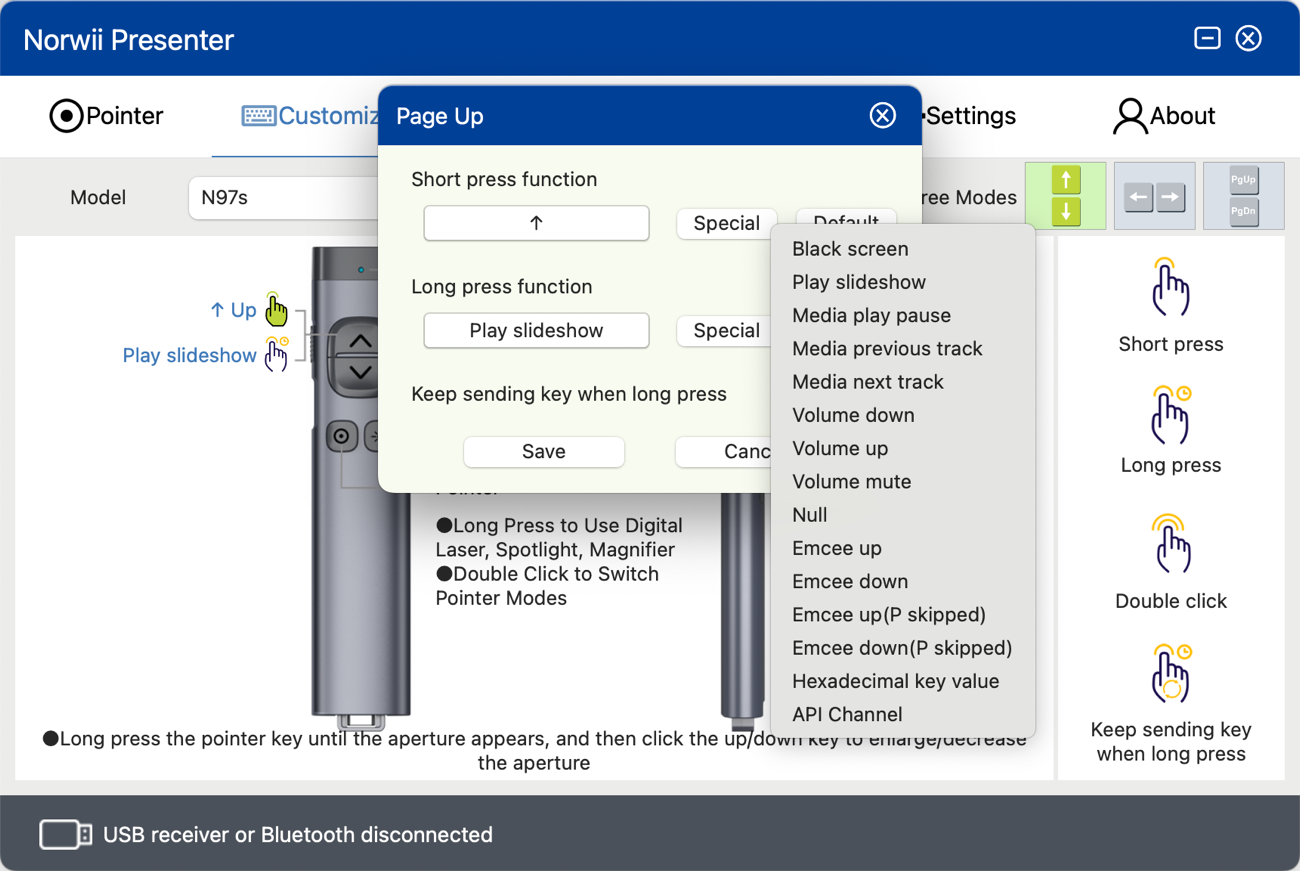Open the Customize tab

click(310, 116)
